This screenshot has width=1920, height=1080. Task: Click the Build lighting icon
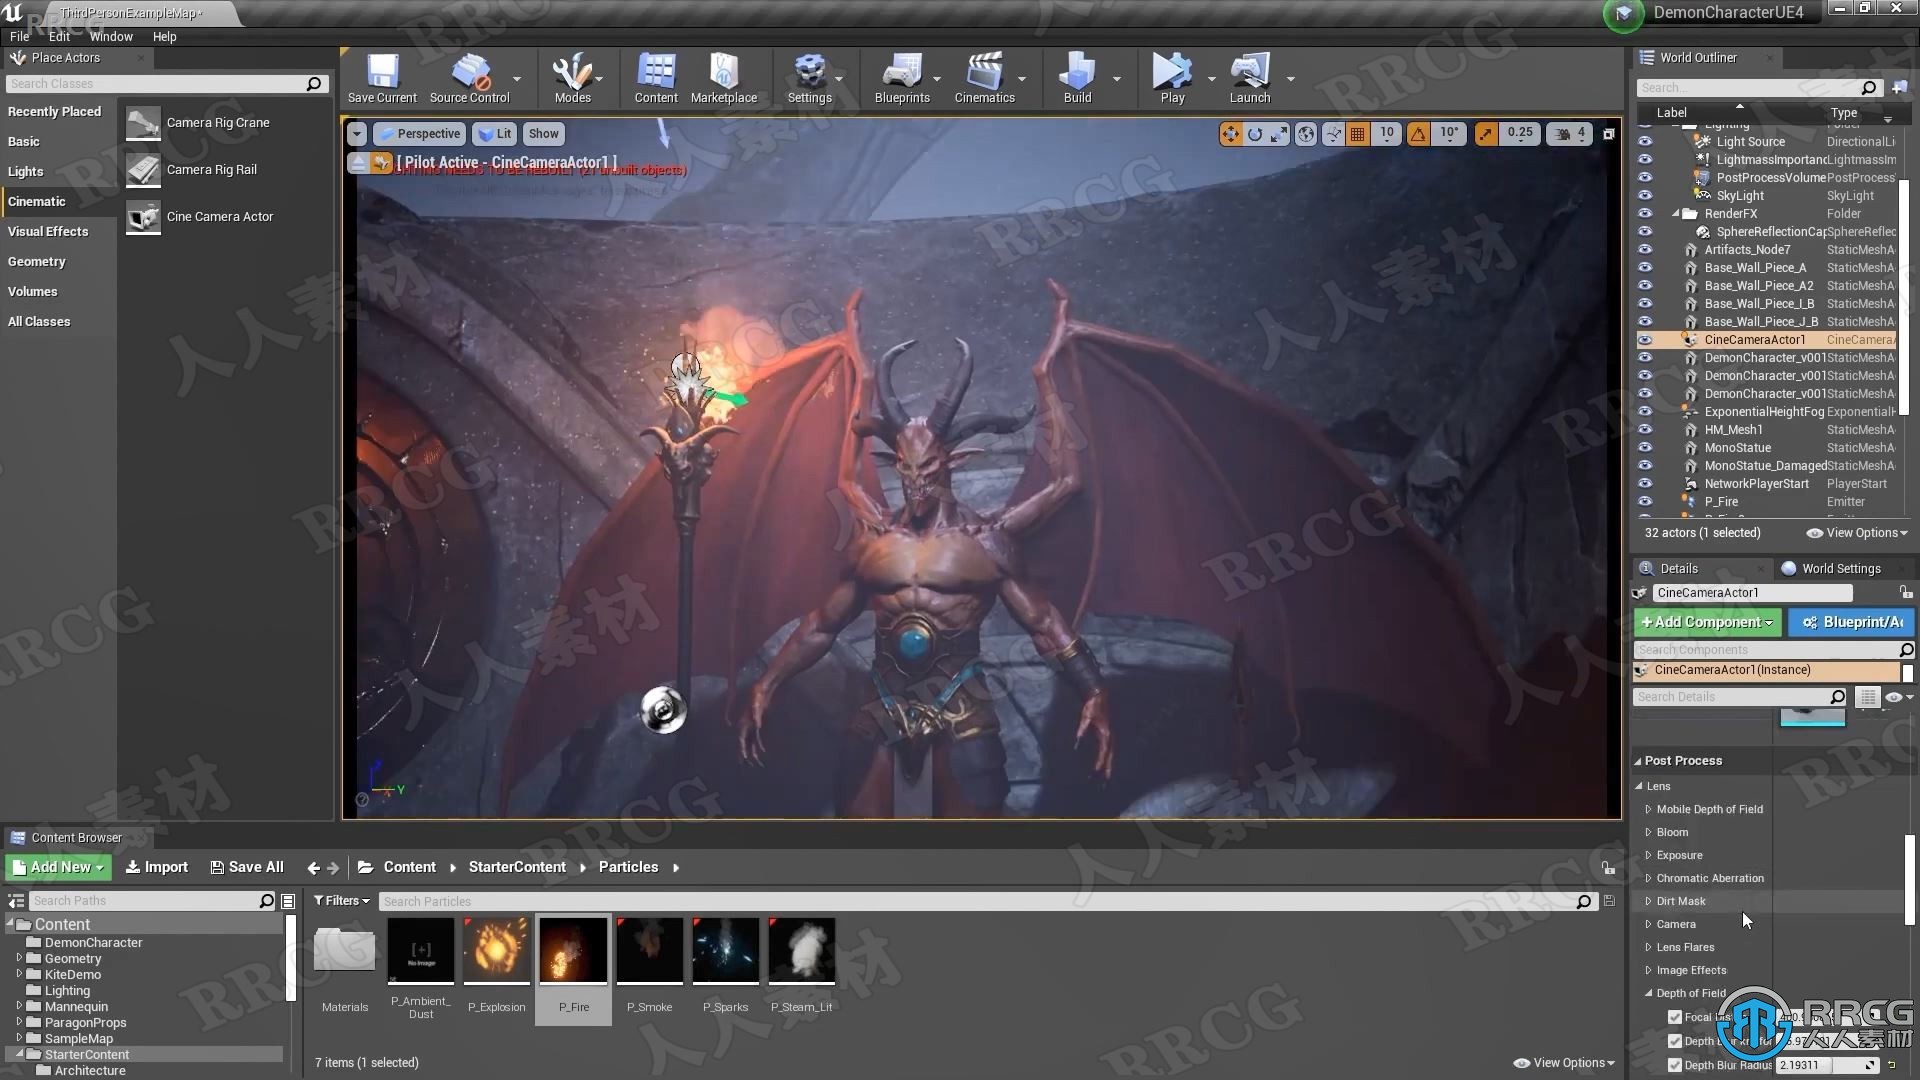click(x=1077, y=73)
